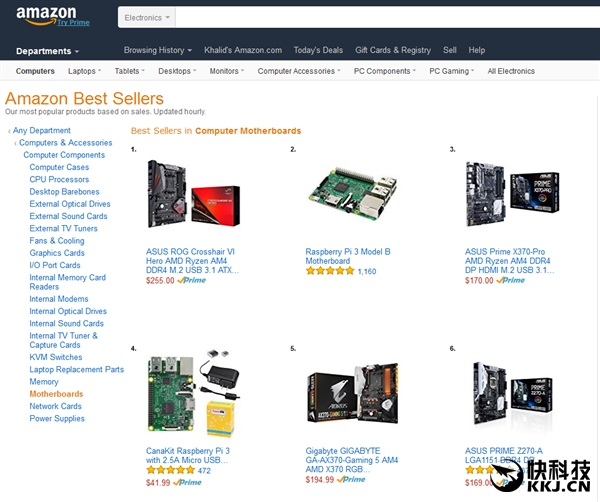
Task: Expand the Electronics search category dropdown
Action: [147, 18]
